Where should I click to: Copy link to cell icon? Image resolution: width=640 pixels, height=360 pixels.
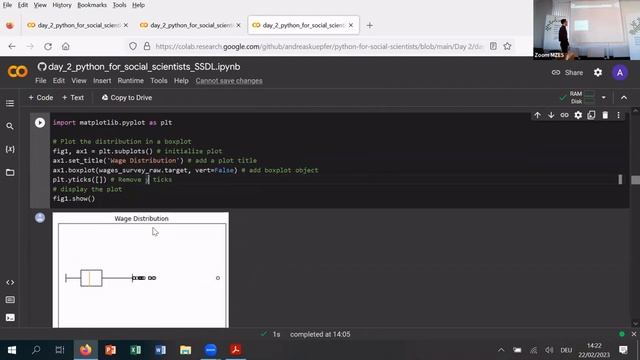coord(564,116)
